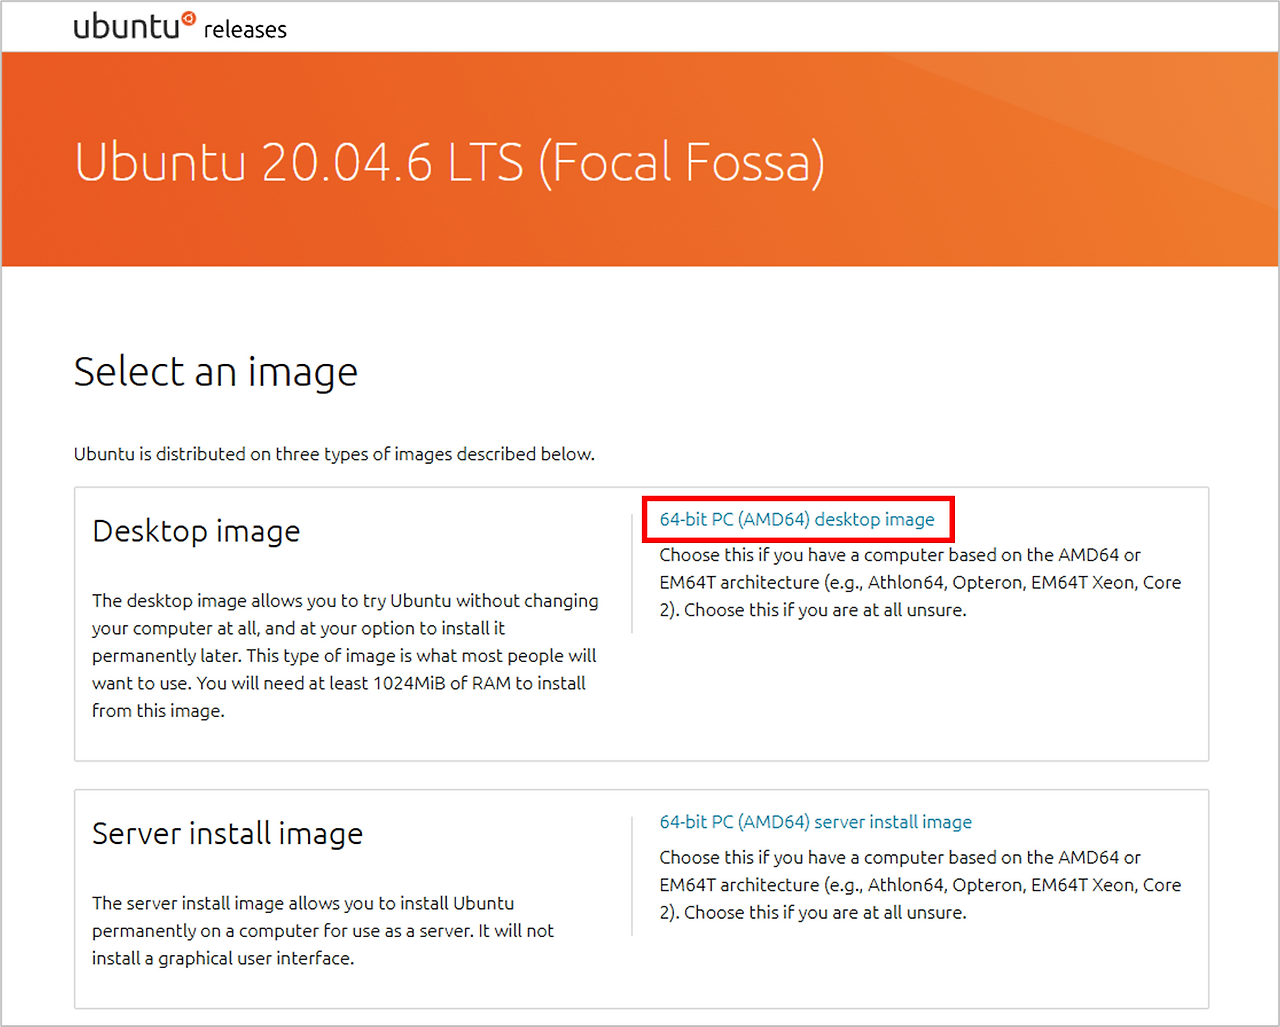The width and height of the screenshot is (1280, 1027).
Task: Click the Server install image section title
Action: tap(227, 833)
